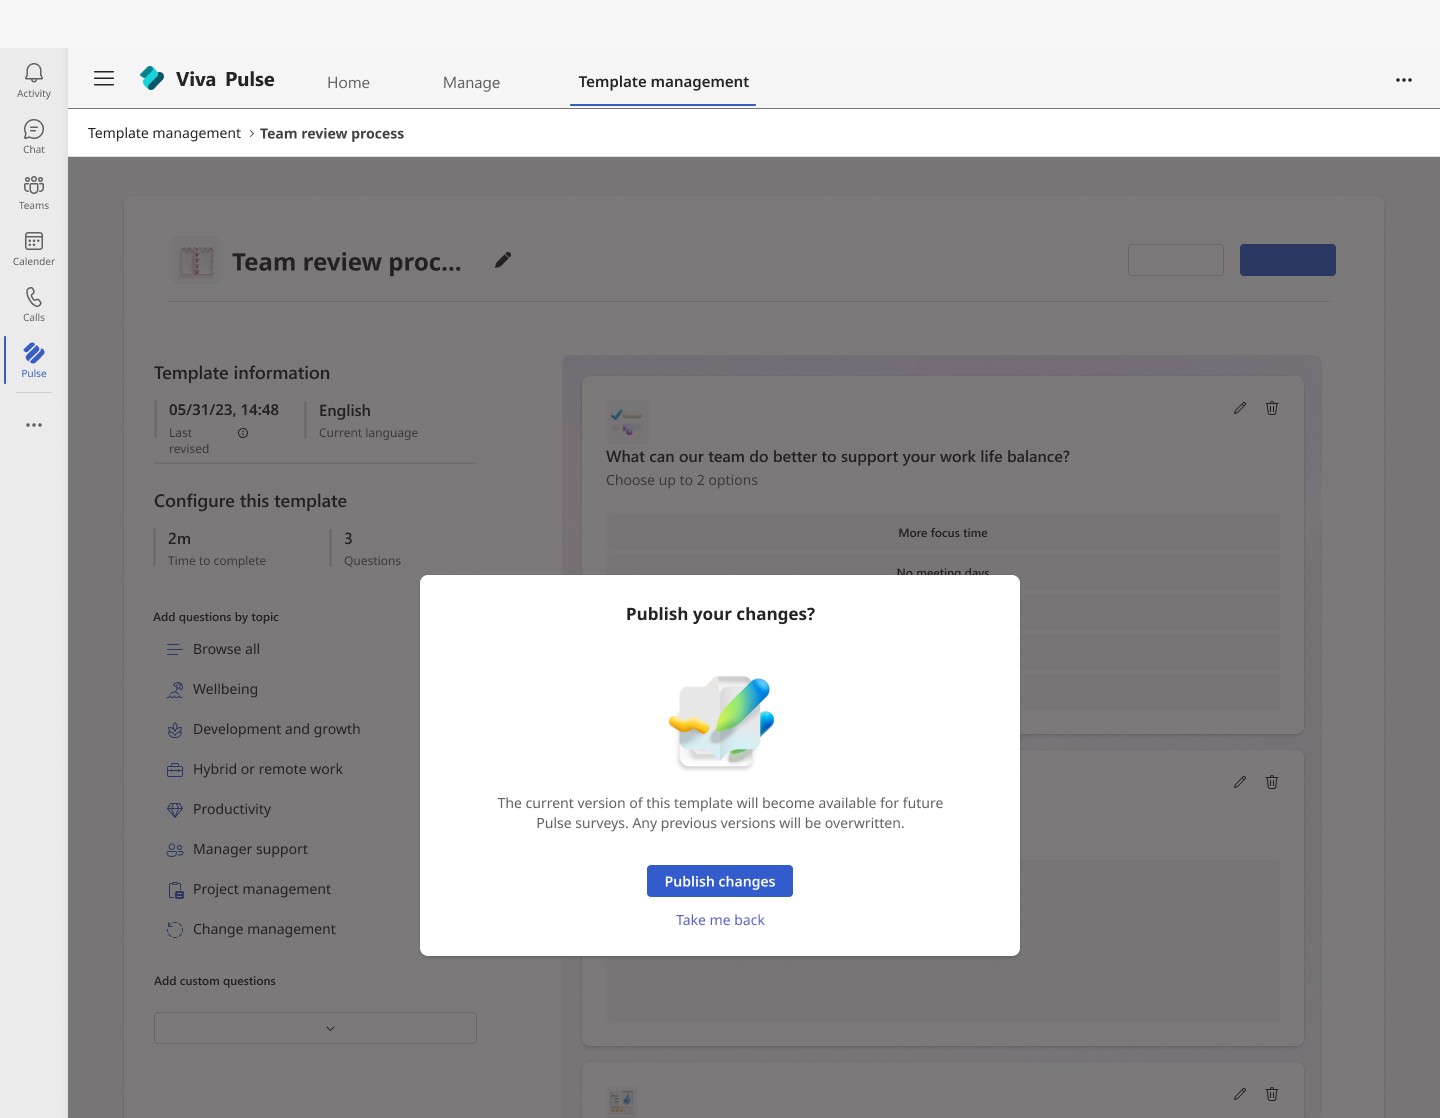Select the Productivity topic
Image resolution: width=1440 pixels, height=1118 pixels.
(x=231, y=809)
